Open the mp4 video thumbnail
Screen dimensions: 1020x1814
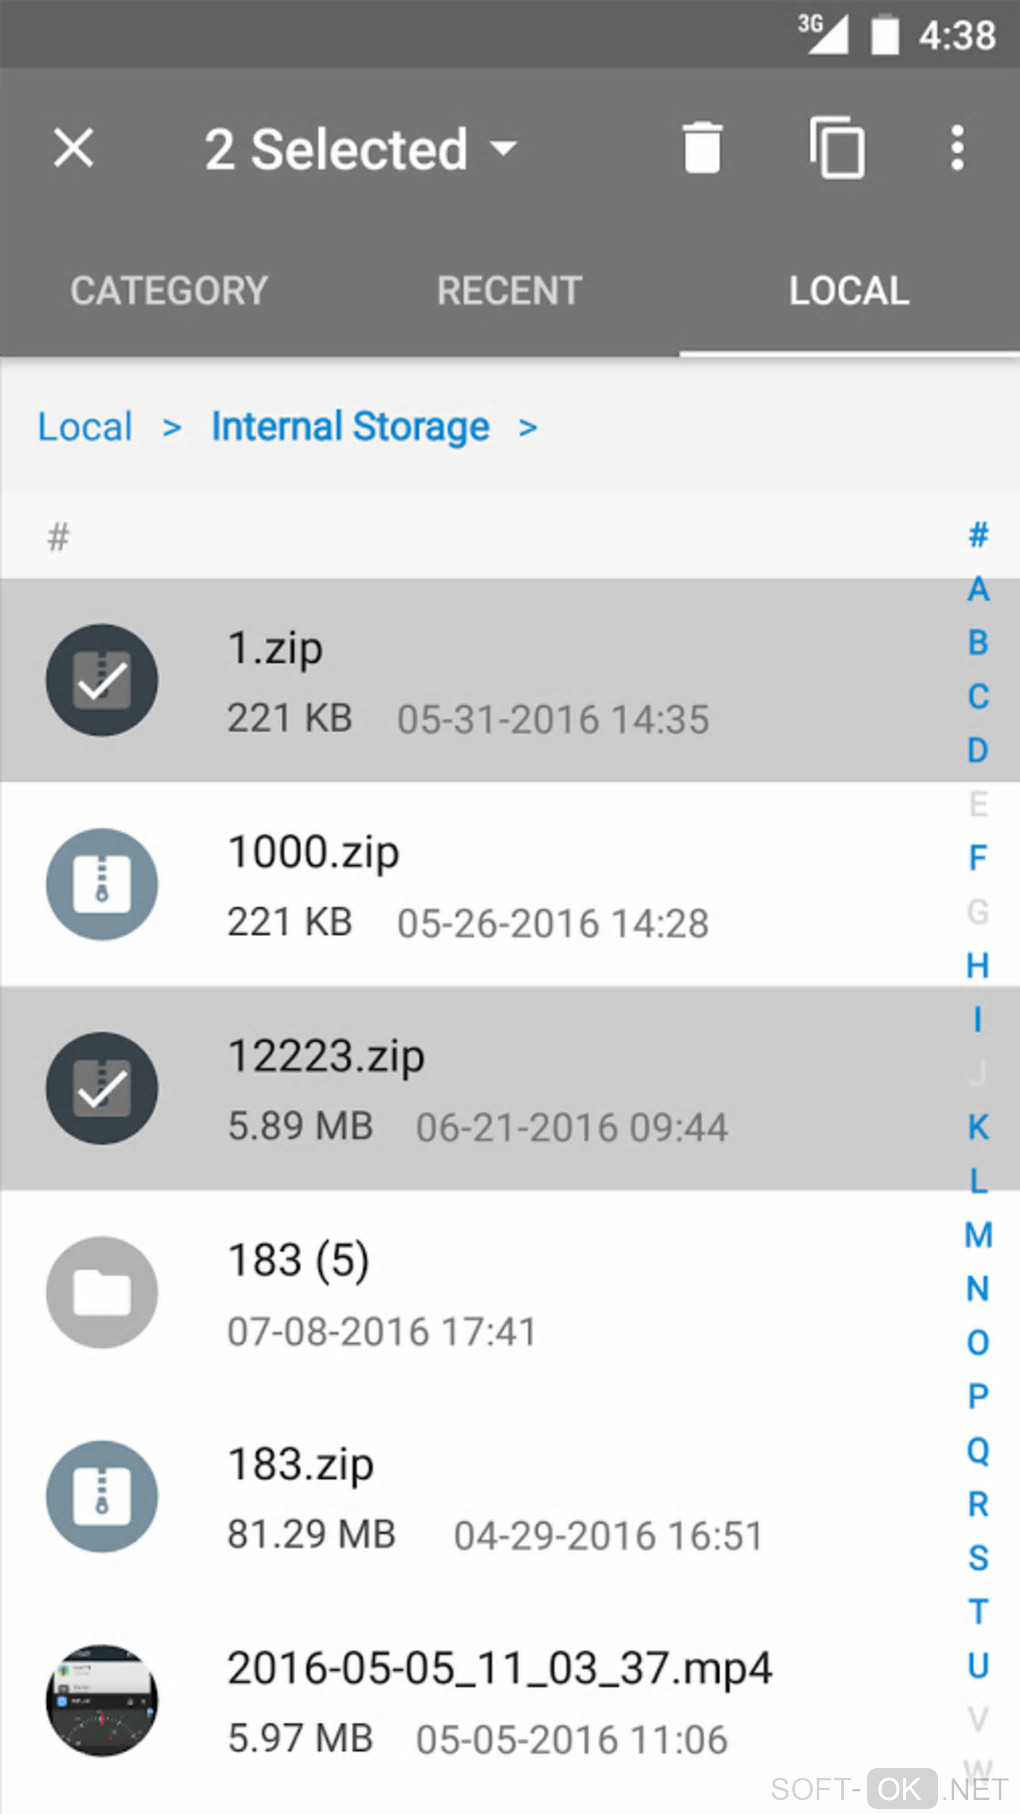102,1700
